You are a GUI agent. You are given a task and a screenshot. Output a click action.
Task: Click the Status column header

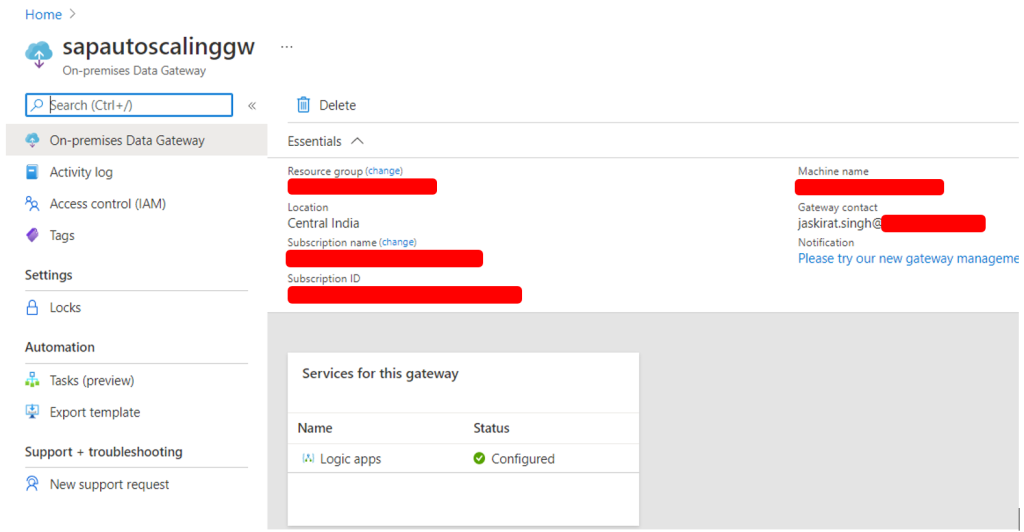coord(491,428)
